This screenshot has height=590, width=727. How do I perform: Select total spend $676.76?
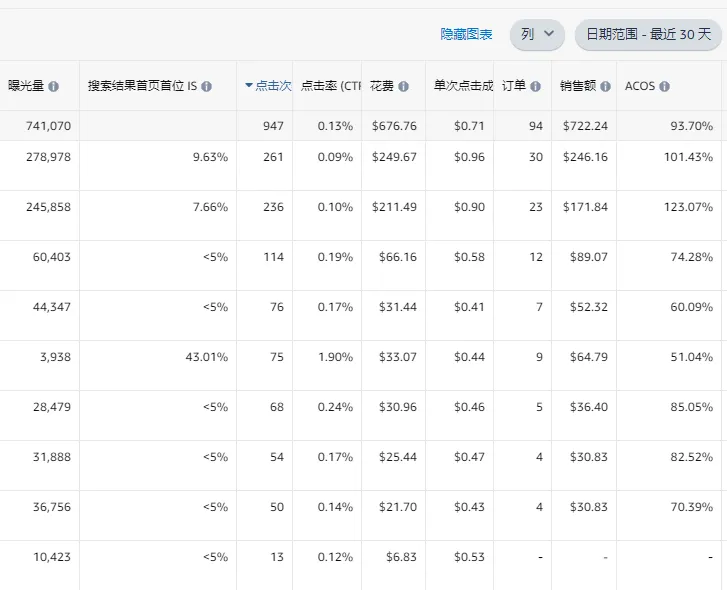(395, 126)
